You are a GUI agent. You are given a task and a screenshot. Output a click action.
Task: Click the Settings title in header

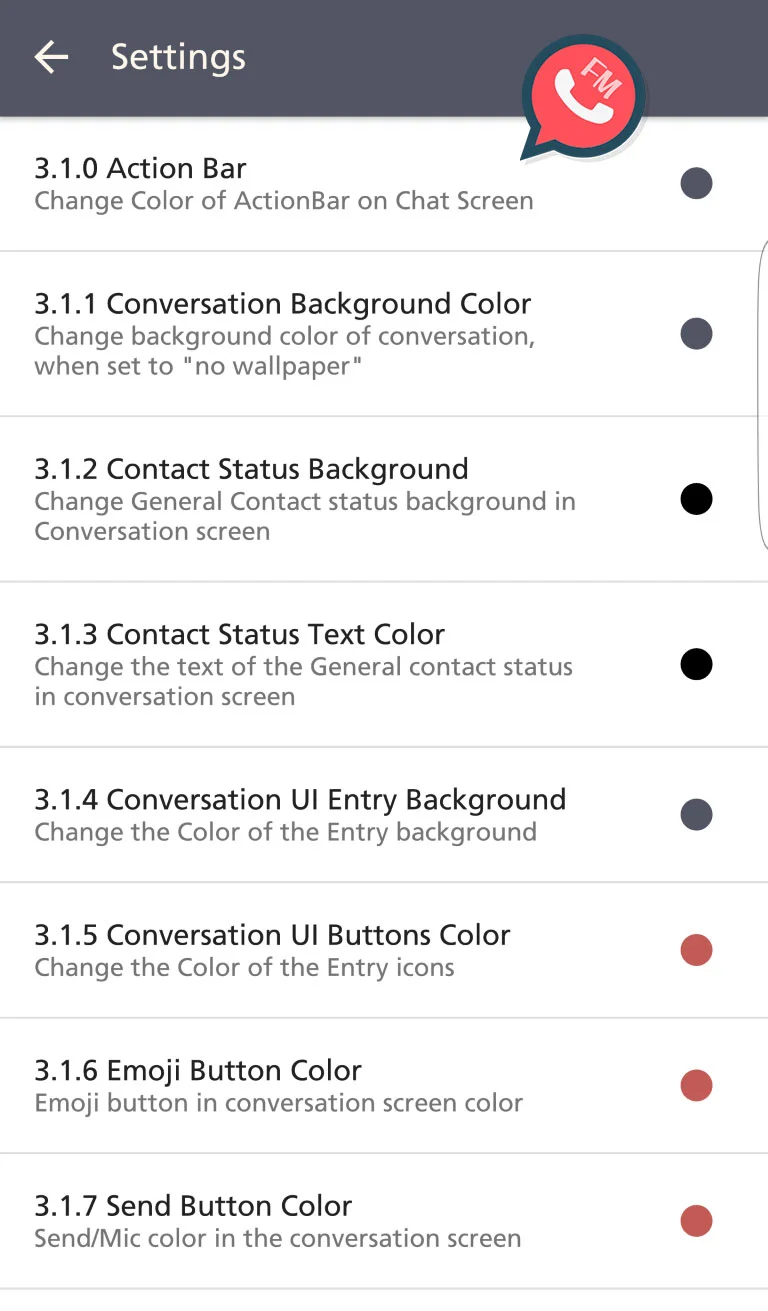[178, 58]
